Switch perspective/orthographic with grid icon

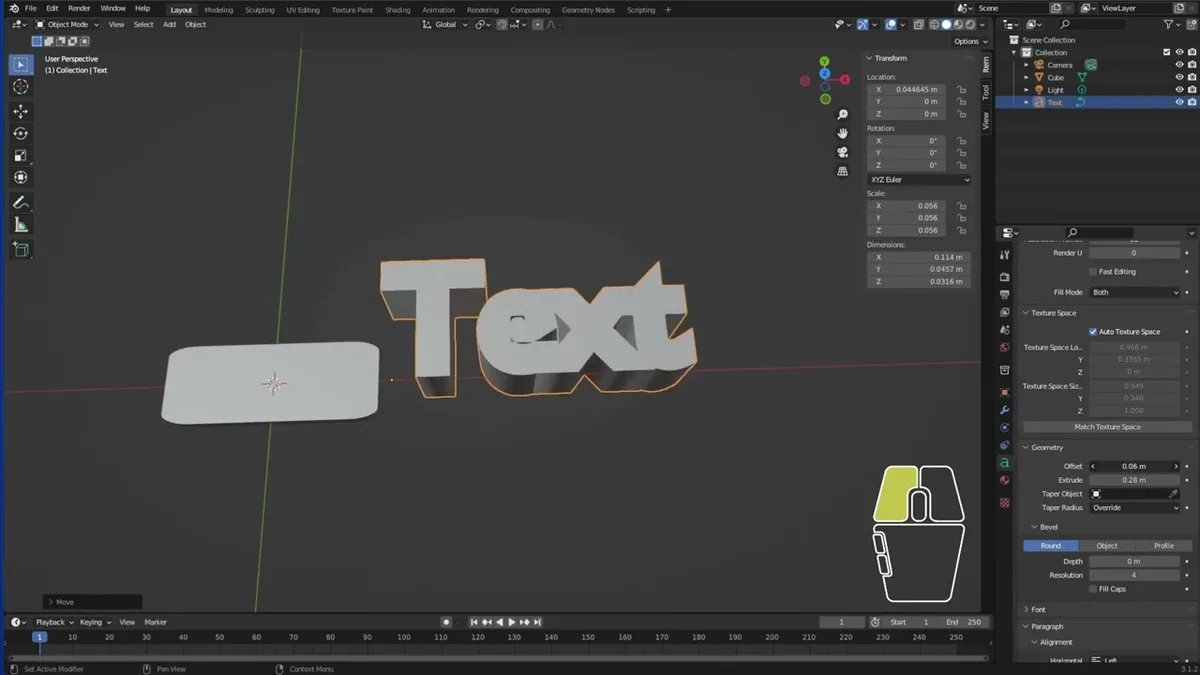tap(843, 171)
